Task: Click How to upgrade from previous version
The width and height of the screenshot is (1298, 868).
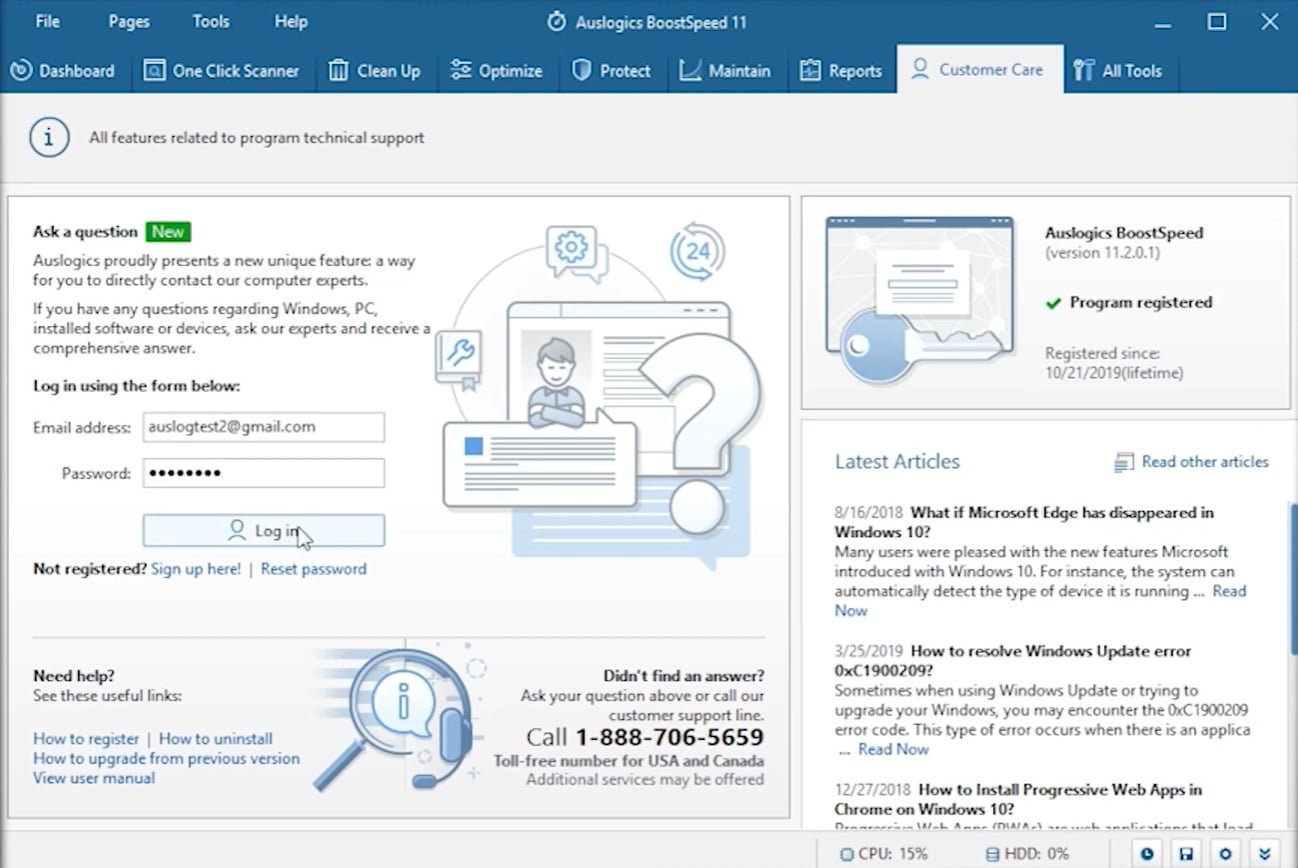Action: click(166, 758)
